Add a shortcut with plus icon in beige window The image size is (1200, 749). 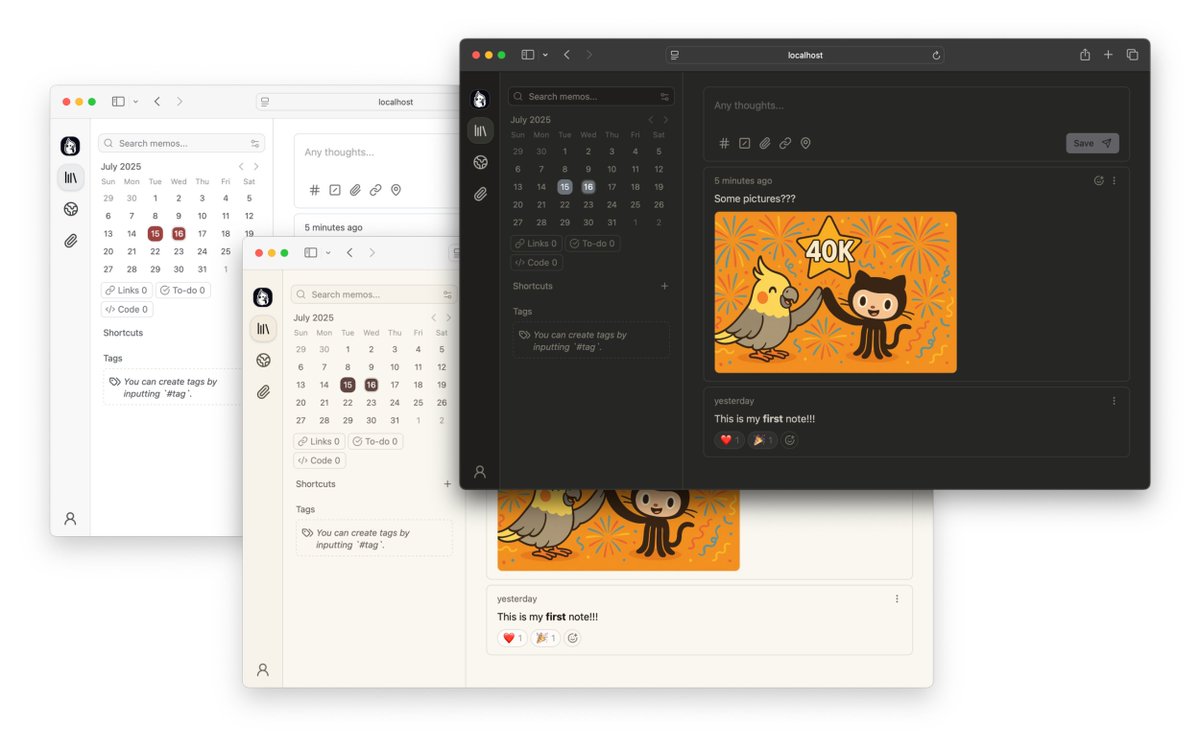[447, 484]
